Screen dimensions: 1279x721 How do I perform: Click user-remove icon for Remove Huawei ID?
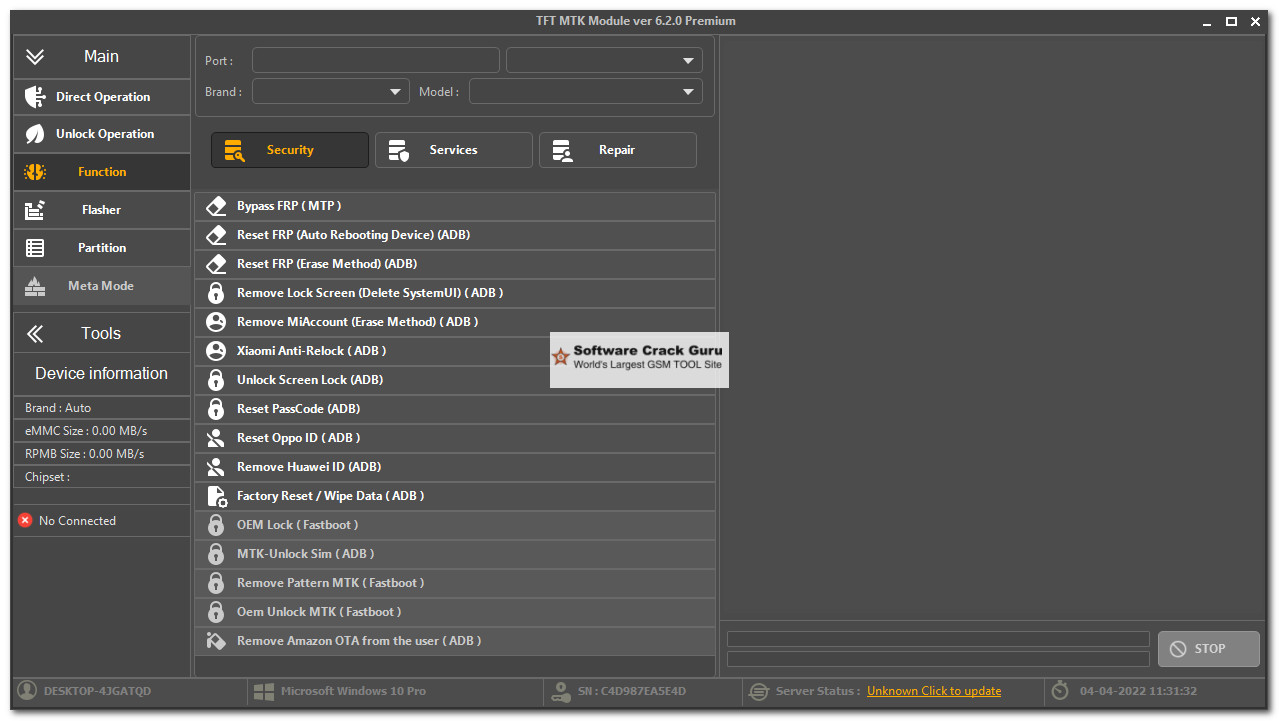pos(216,467)
